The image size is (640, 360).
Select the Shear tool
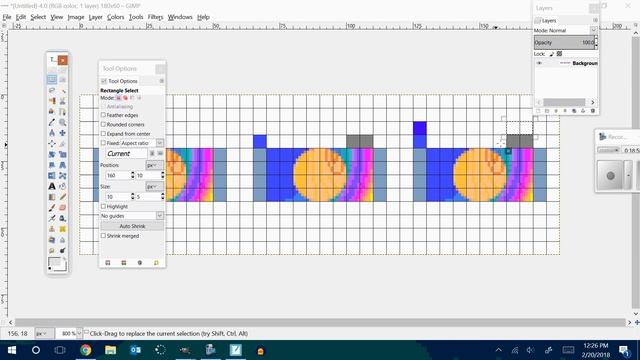pyautogui.click(x=52, y=165)
